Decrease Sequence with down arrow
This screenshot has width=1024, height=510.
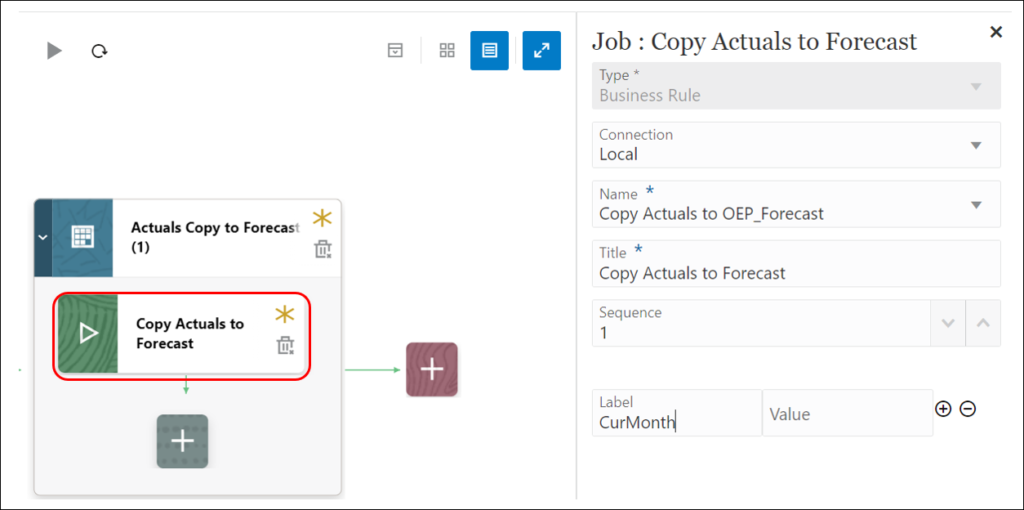pyautogui.click(x=948, y=323)
